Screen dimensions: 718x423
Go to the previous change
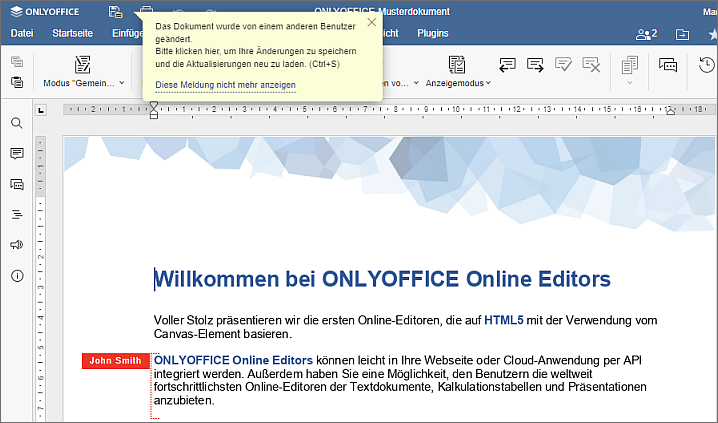(507, 65)
